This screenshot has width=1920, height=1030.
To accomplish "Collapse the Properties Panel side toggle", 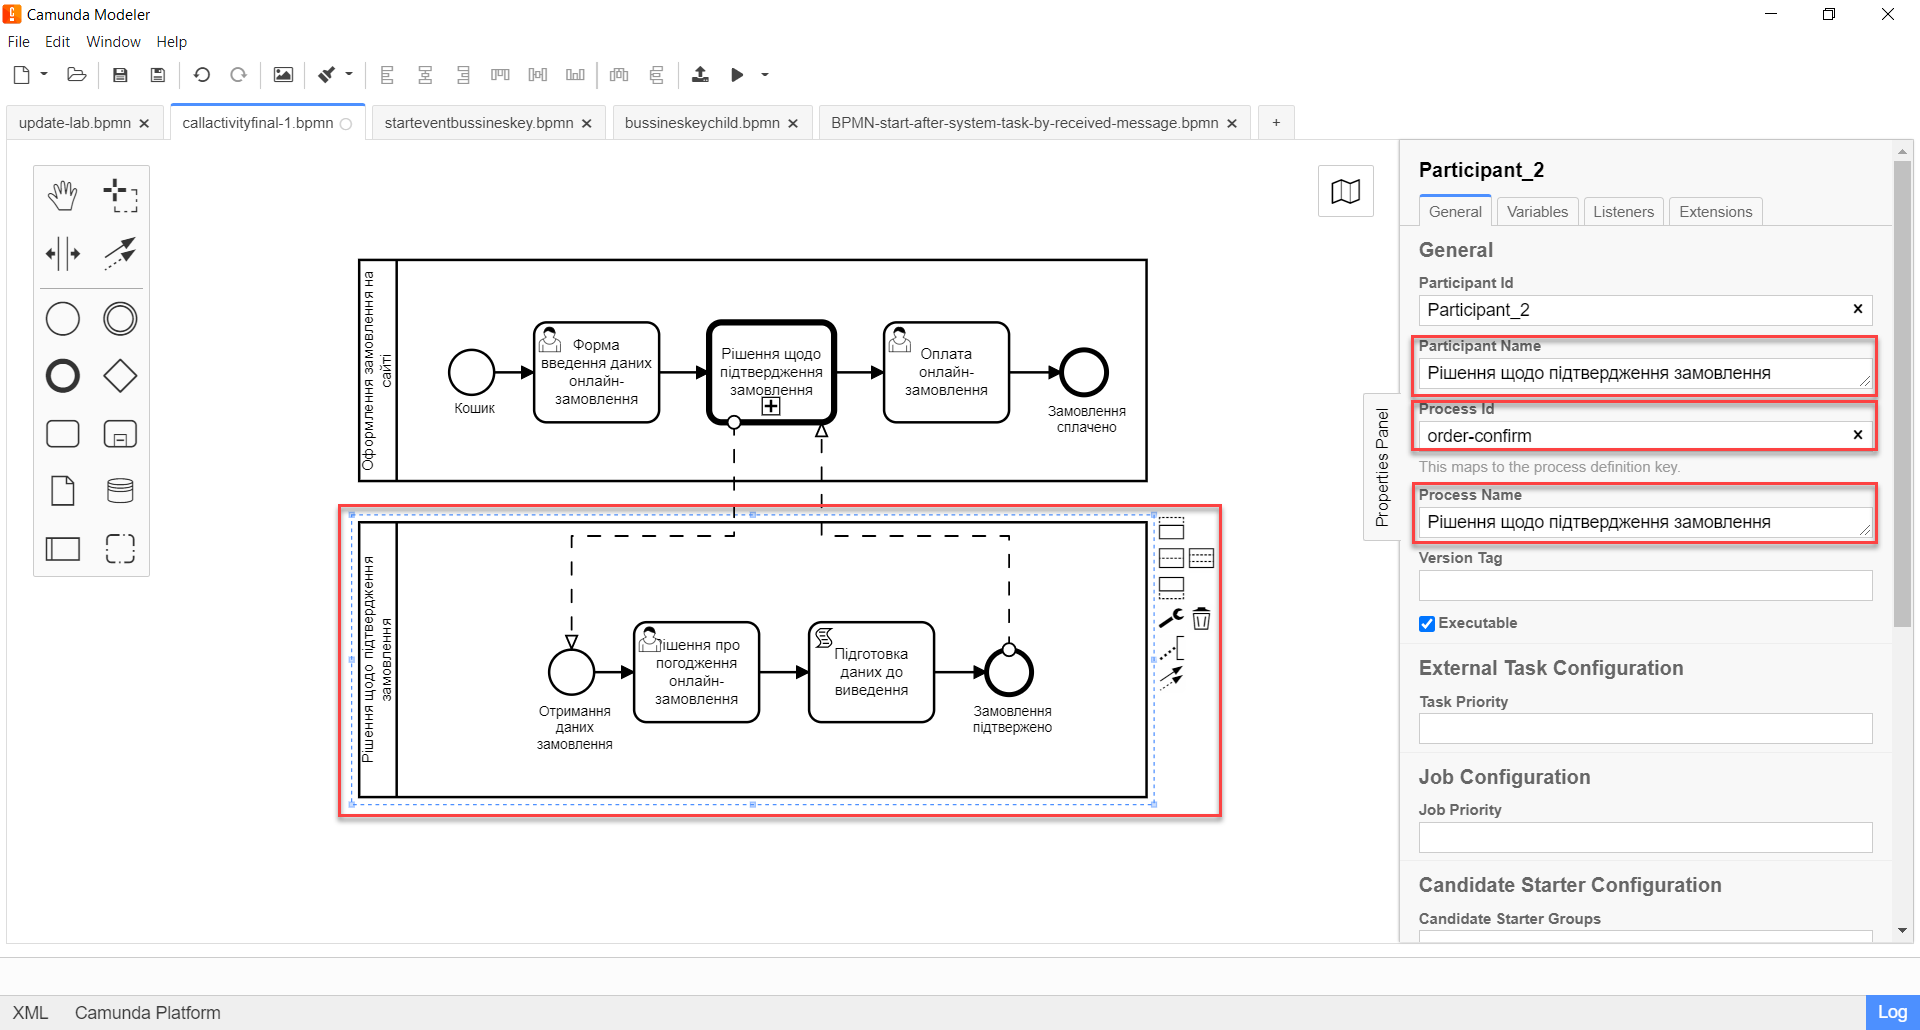I will pyautogui.click(x=1382, y=467).
